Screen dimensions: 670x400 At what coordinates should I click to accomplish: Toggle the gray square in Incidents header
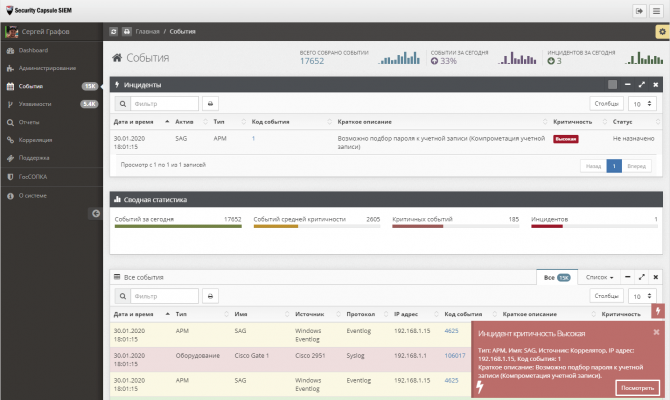(x=612, y=85)
